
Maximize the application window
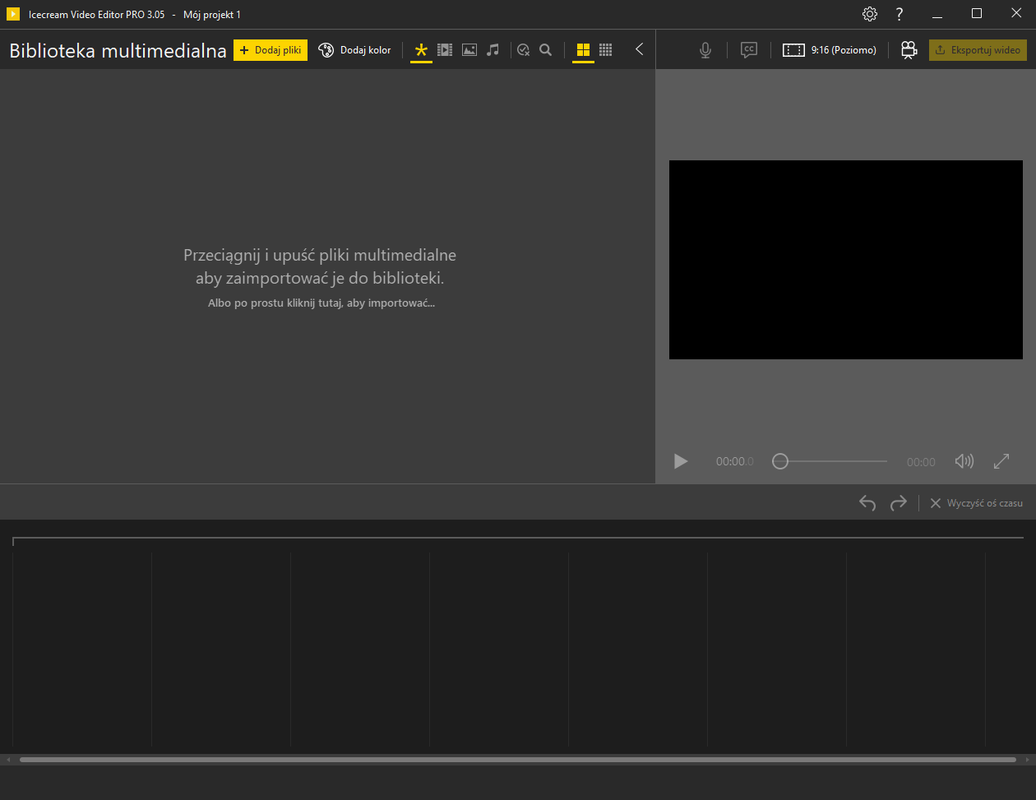pos(977,13)
